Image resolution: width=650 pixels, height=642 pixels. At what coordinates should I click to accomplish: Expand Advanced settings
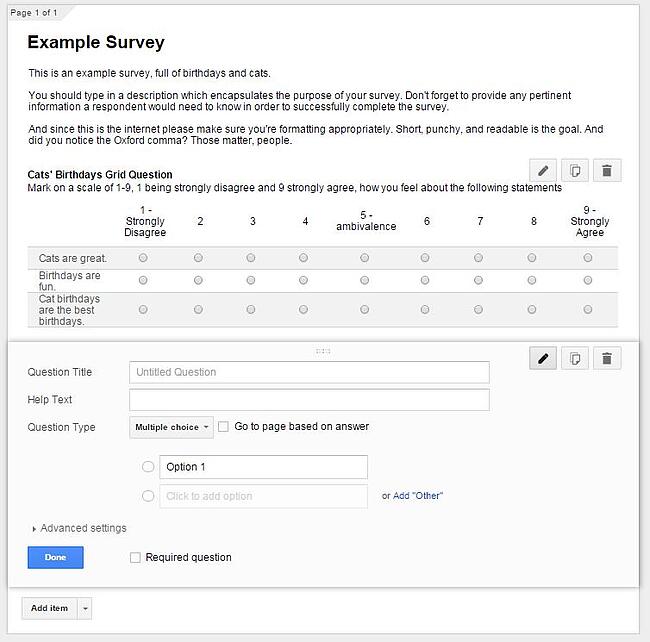(80, 528)
